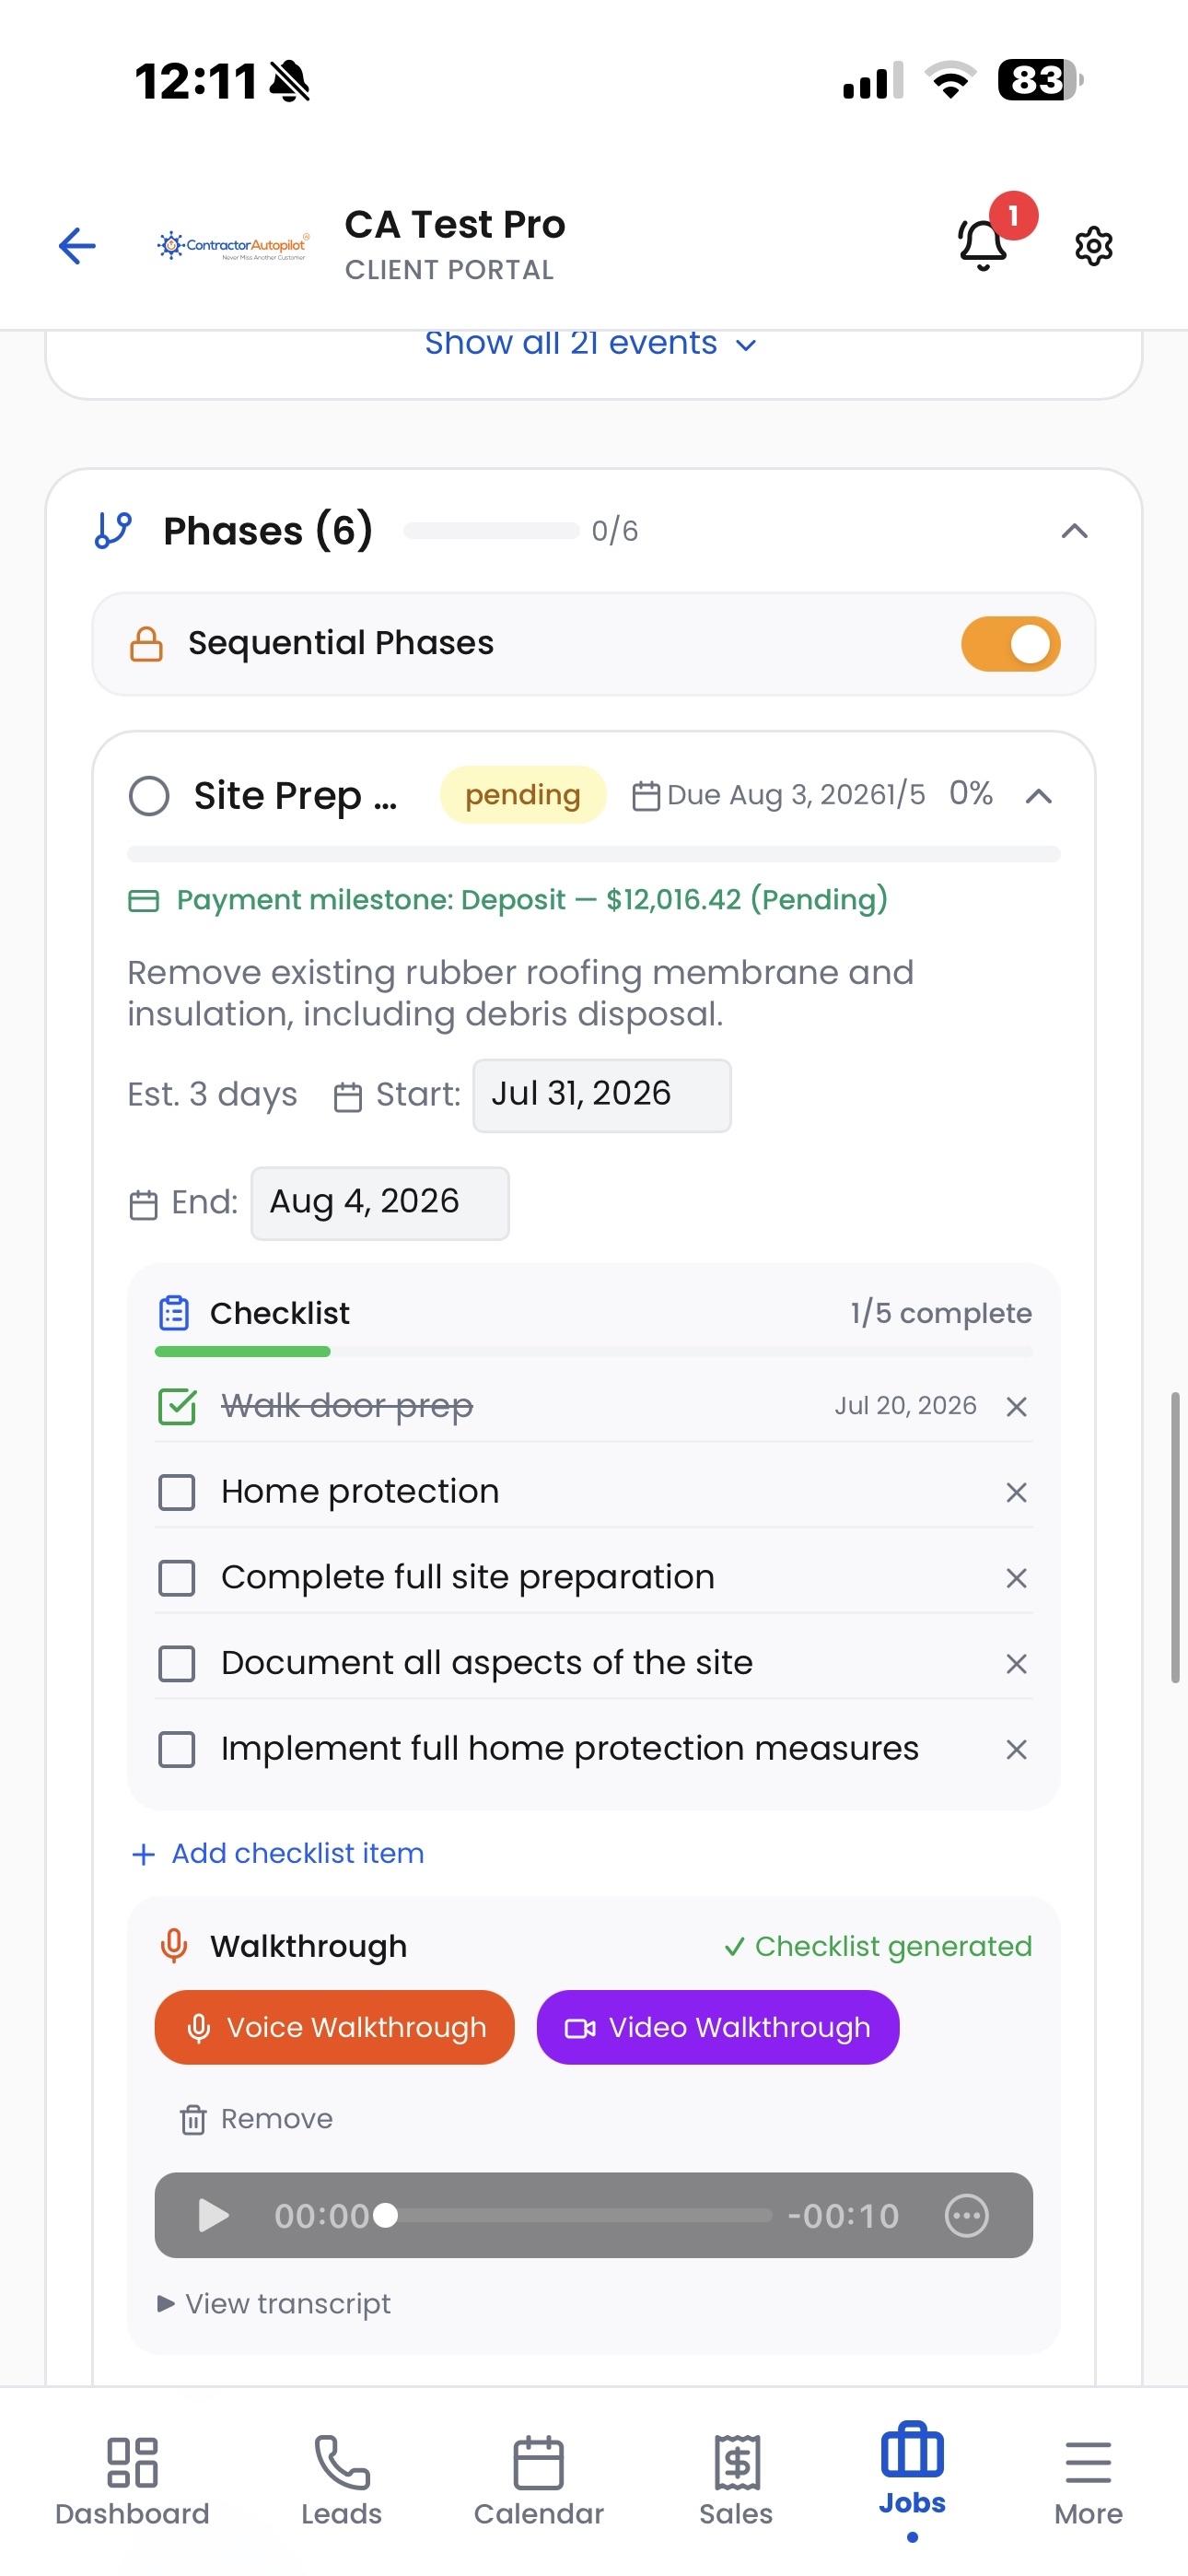The height and width of the screenshot is (2576, 1188).
Task: Remove the Walk door prep item
Action: (x=1016, y=1406)
